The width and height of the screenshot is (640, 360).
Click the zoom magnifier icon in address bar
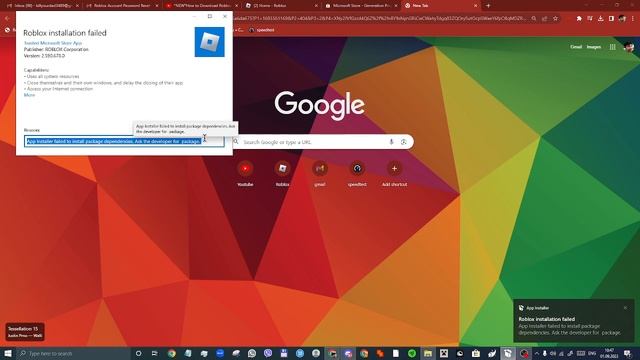click(x=534, y=18)
